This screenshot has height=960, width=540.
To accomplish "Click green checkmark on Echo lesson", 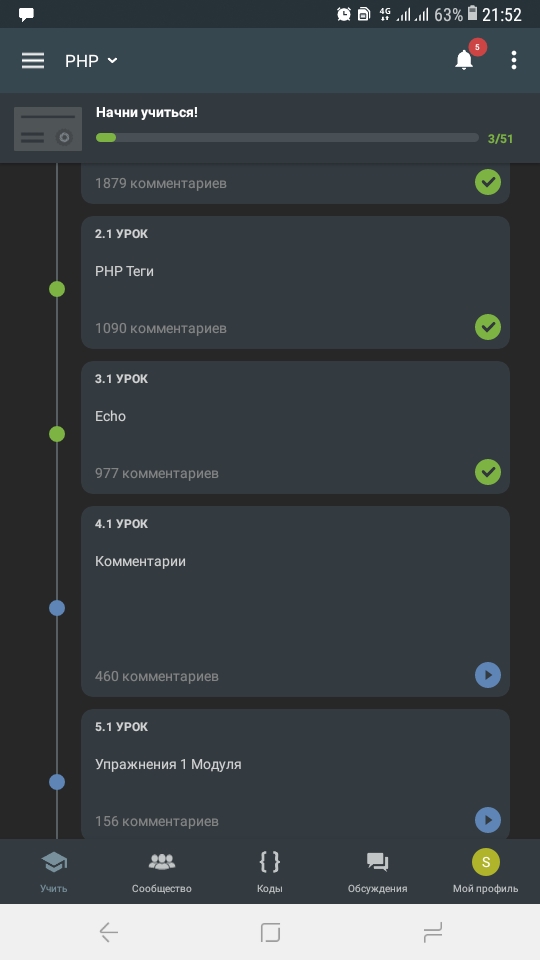I will pyautogui.click(x=488, y=472).
